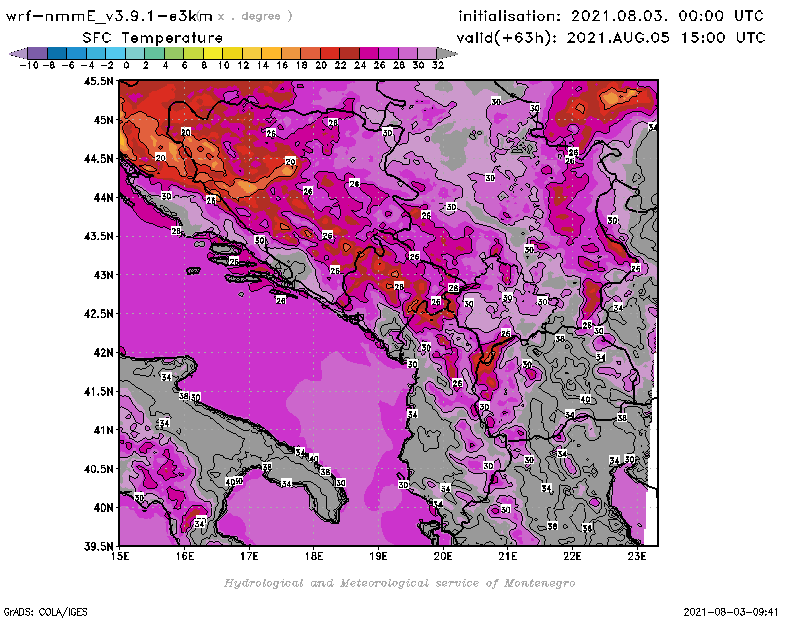Click the legend swatch between 20 and 22
This screenshot has height=618, width=800.
(330, 53)
